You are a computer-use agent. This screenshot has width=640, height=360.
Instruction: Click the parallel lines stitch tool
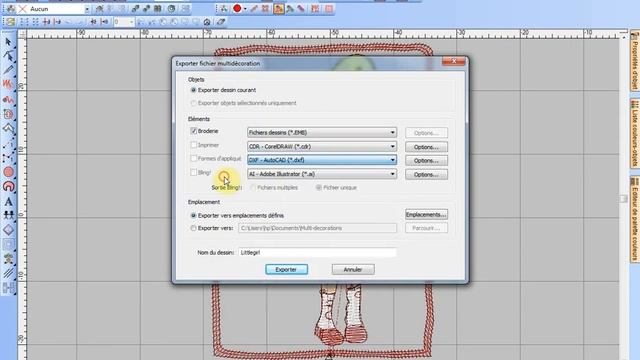tap(8, 273)
